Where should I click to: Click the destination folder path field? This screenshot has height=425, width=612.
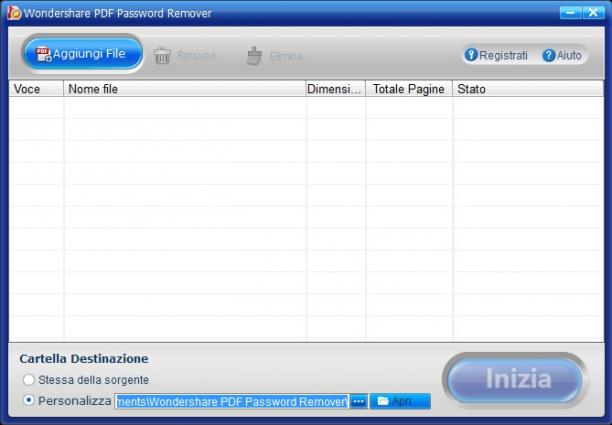232,401
